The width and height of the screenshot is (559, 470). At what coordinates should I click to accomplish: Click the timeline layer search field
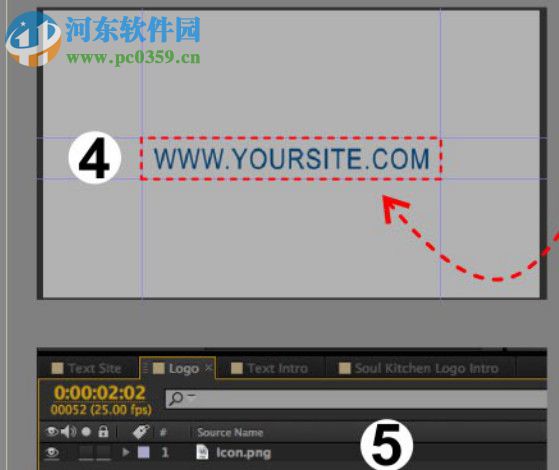pyautogui.click(x=356, y=399)
